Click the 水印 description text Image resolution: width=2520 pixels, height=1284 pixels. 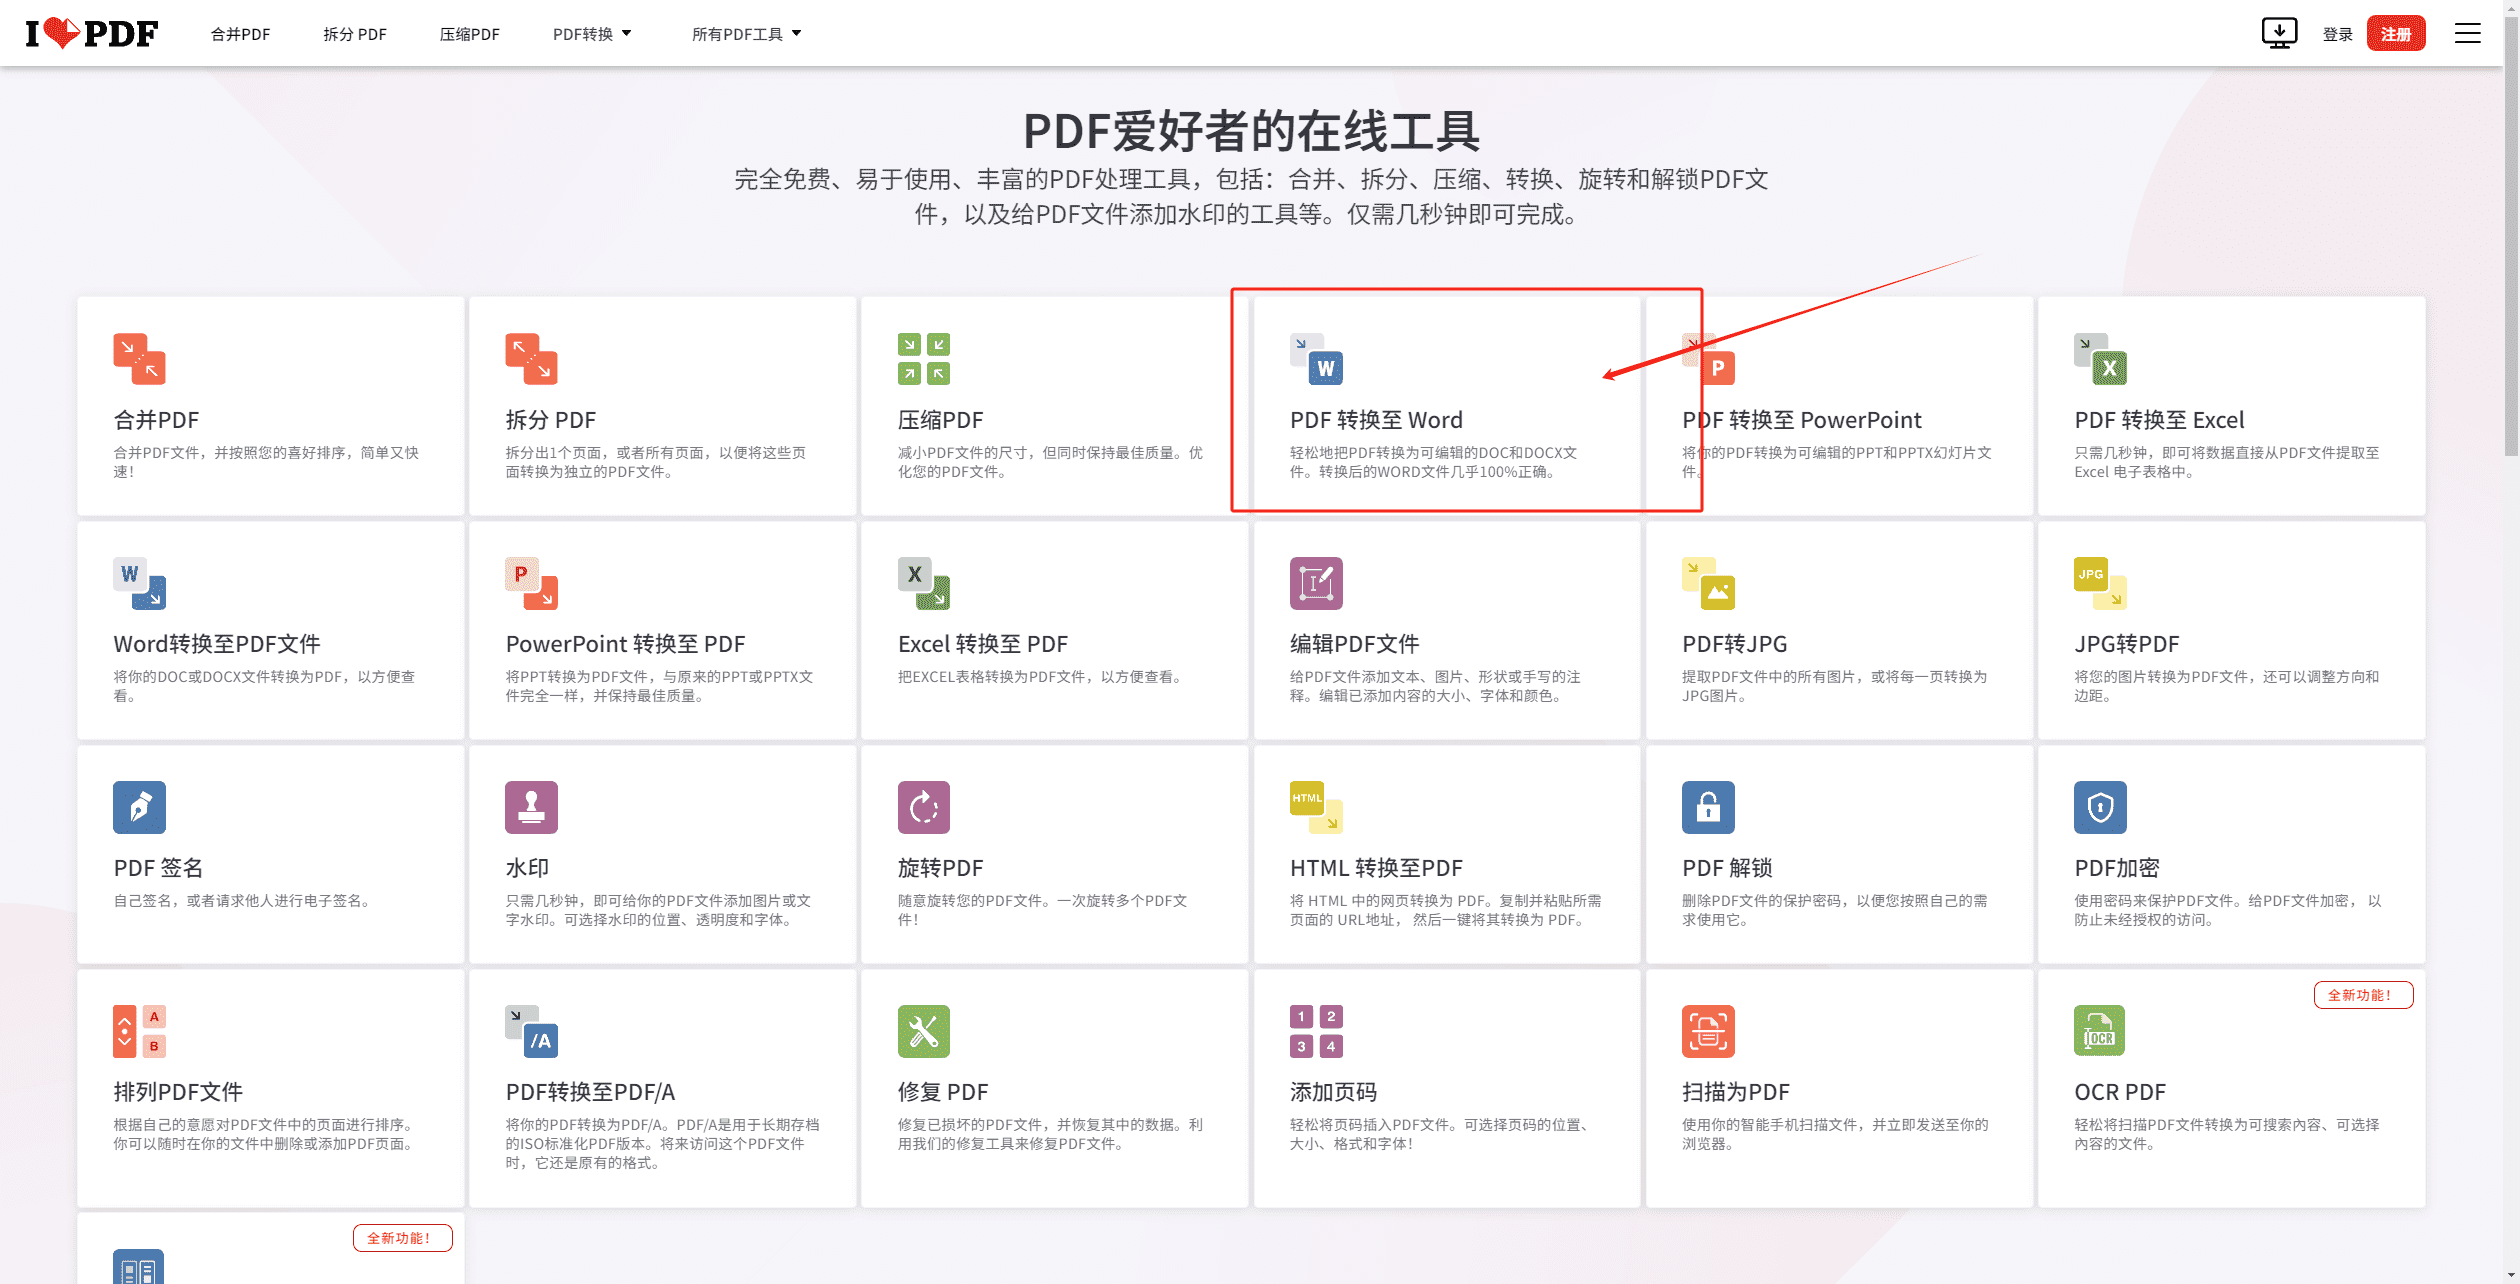point(658,910)
